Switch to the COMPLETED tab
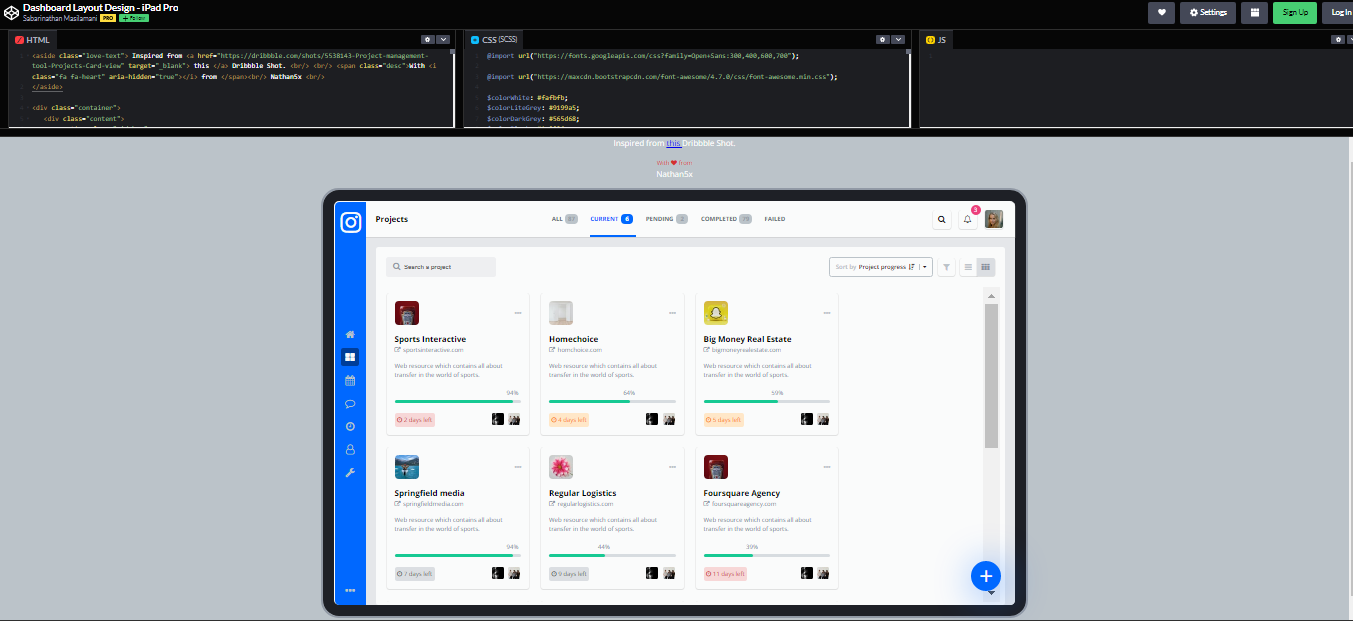The height and width of the screenshot is (621, 1353). click(x=719, y=218)
